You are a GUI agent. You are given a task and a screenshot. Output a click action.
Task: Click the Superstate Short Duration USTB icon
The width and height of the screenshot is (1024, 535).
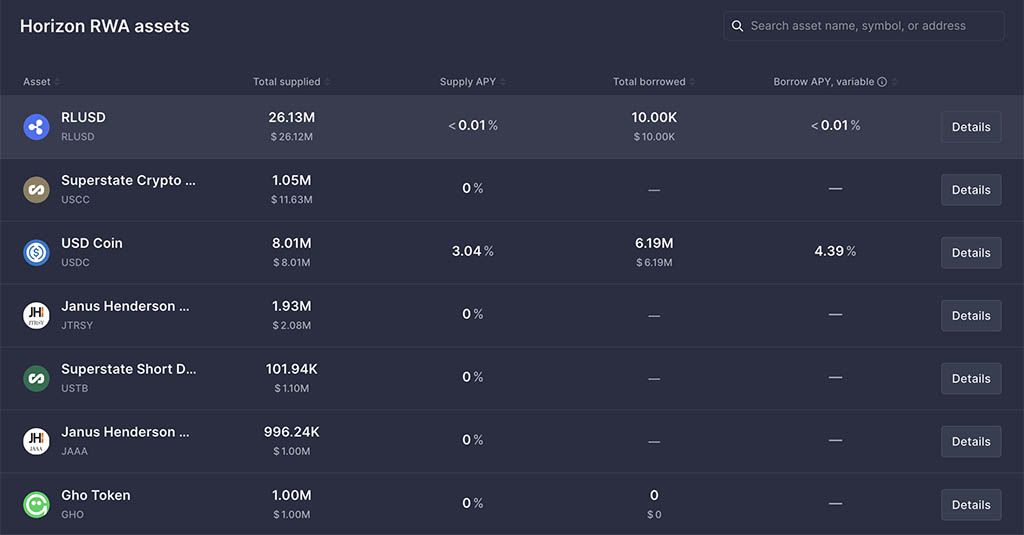coord(37,379)
